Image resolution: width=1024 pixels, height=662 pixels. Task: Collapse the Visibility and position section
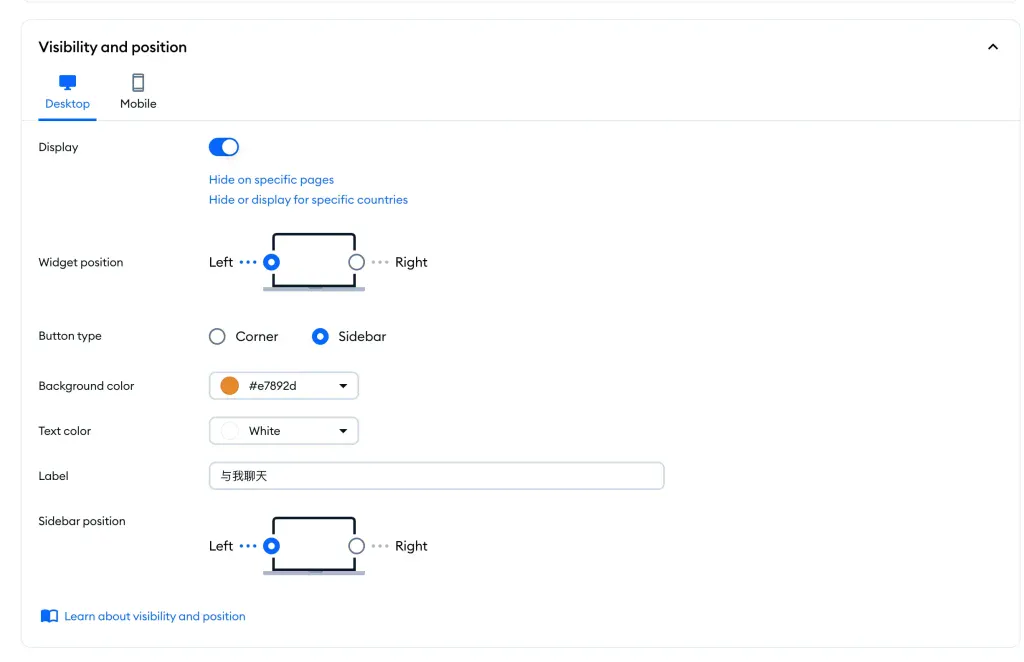click(993, 47)
